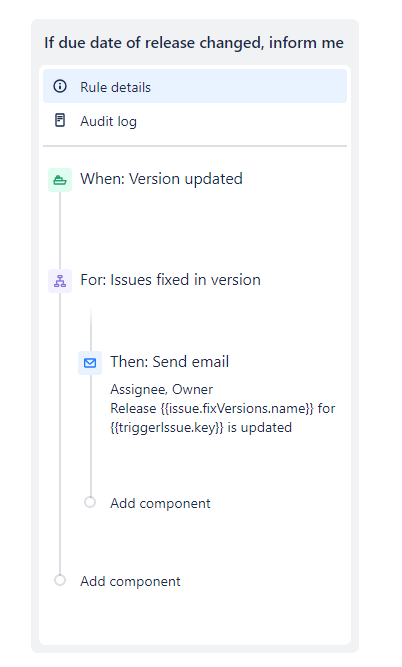402x667 pixels.
Task: Click the {{triggerIssue.key}} is updated text
Action: [201, 428]
